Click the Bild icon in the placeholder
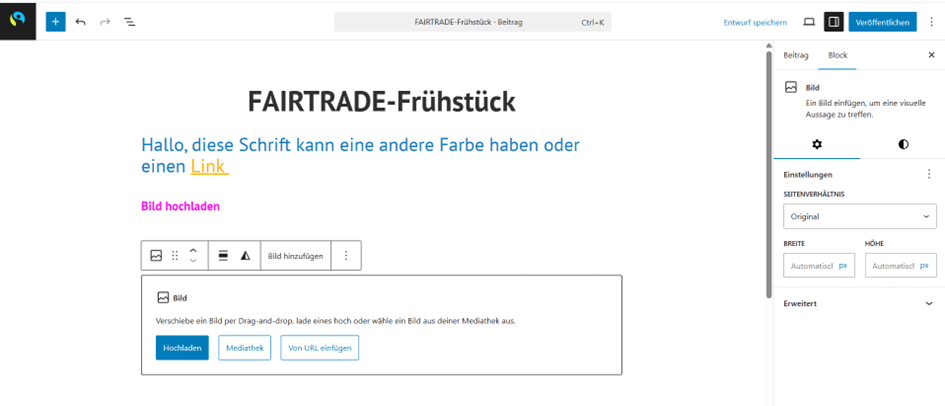The width and height of the screenshot is (945, 406). coord(163,297)
